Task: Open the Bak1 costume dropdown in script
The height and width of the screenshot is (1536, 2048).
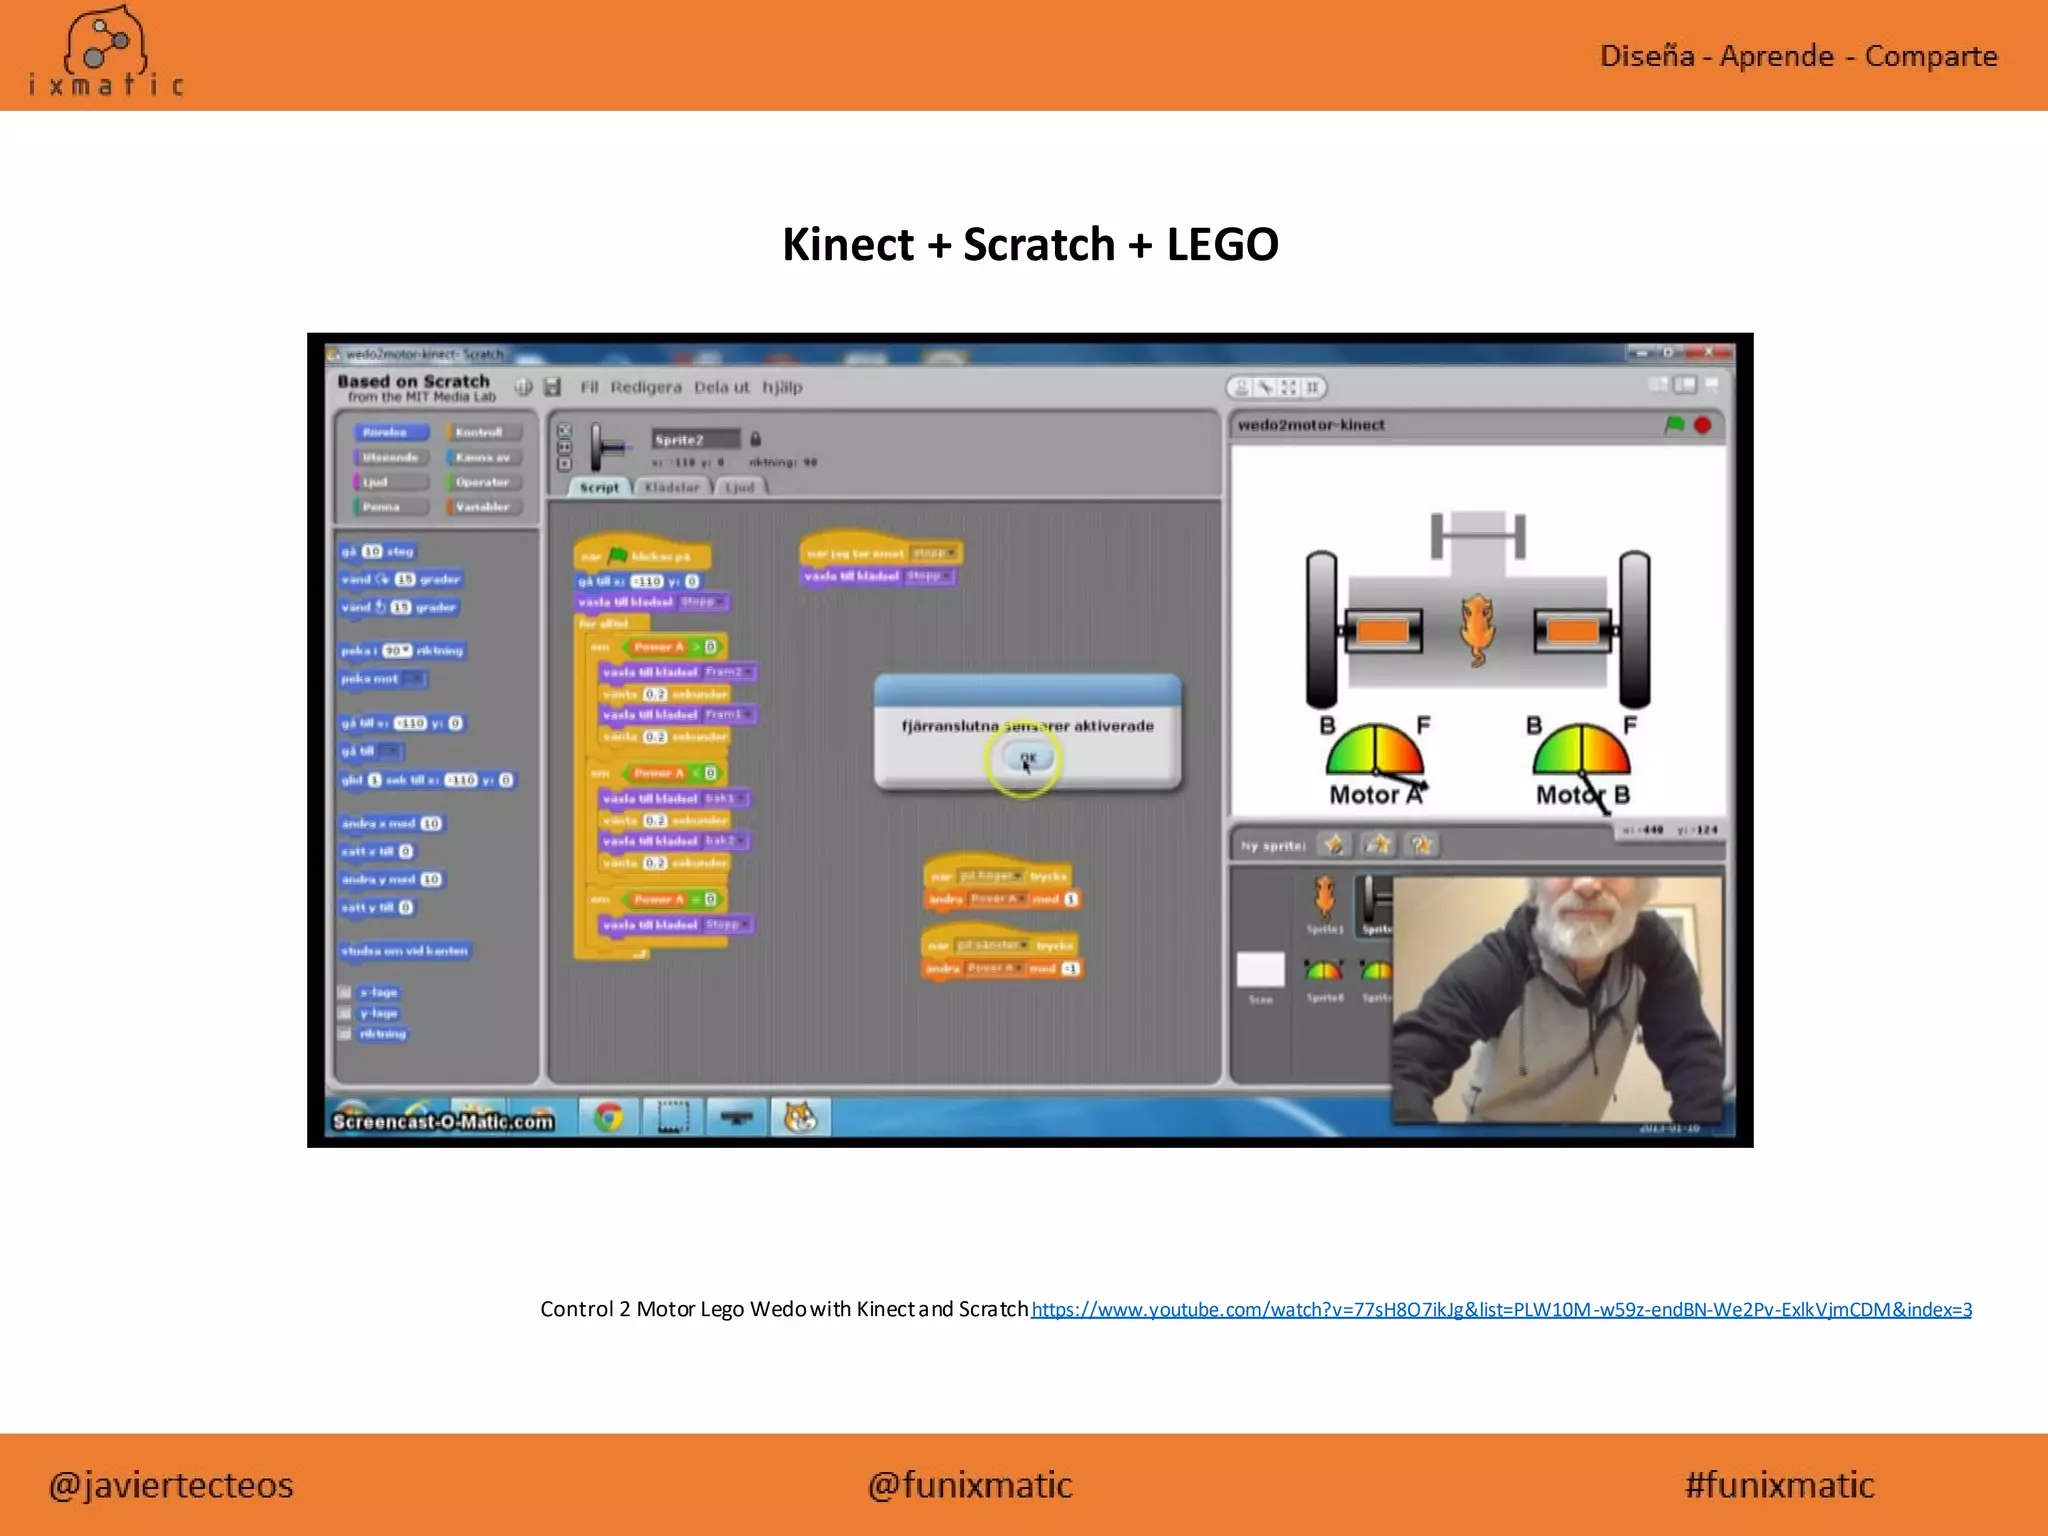Action: coord(725,799)
